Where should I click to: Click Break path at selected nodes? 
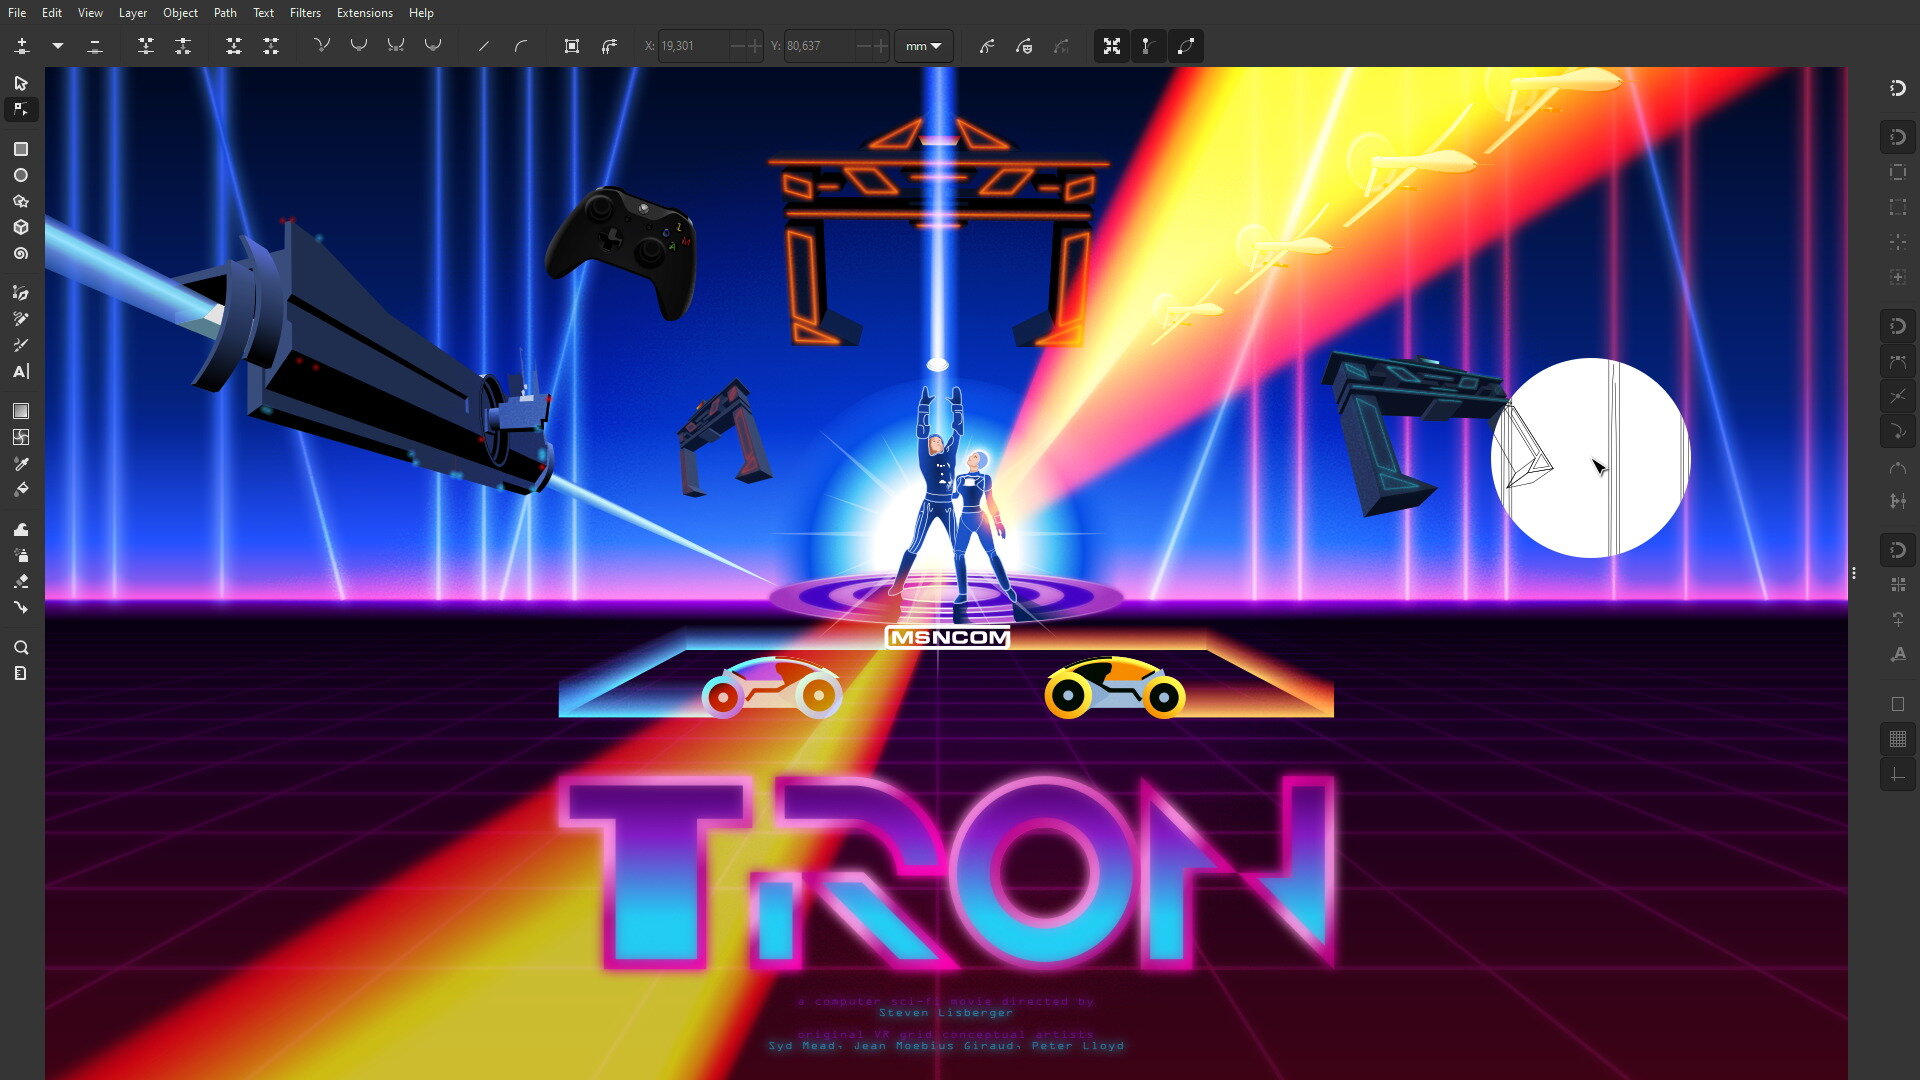pos(183,46)
